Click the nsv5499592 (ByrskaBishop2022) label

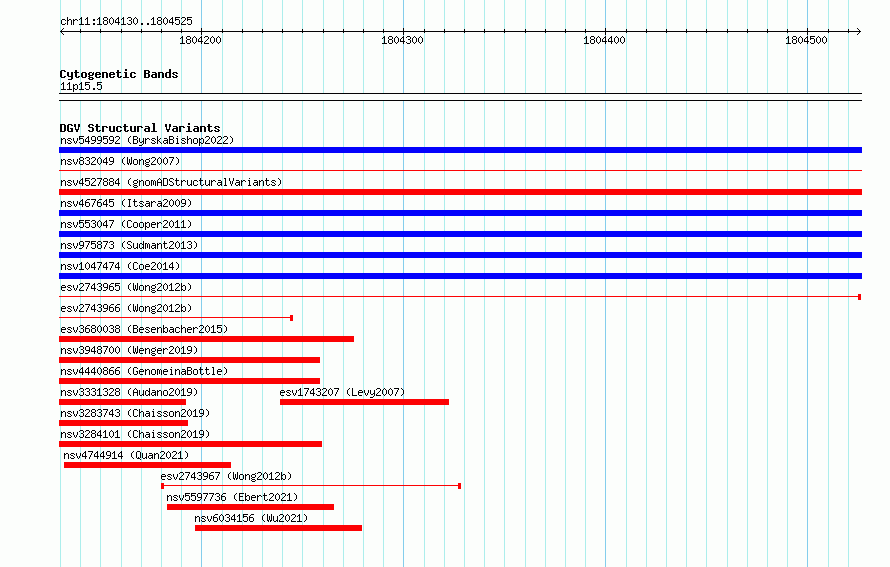tap(147, 140)
